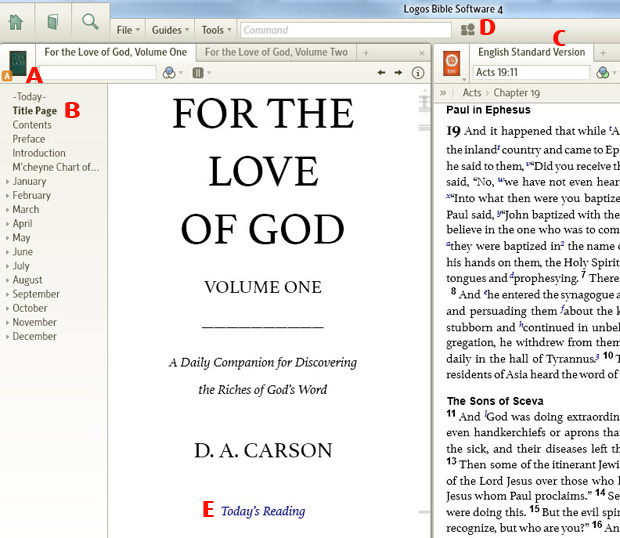The width and height of the screenshot is (620, 538).
Task: Open the Library book icon
Action: click(54, 20)
